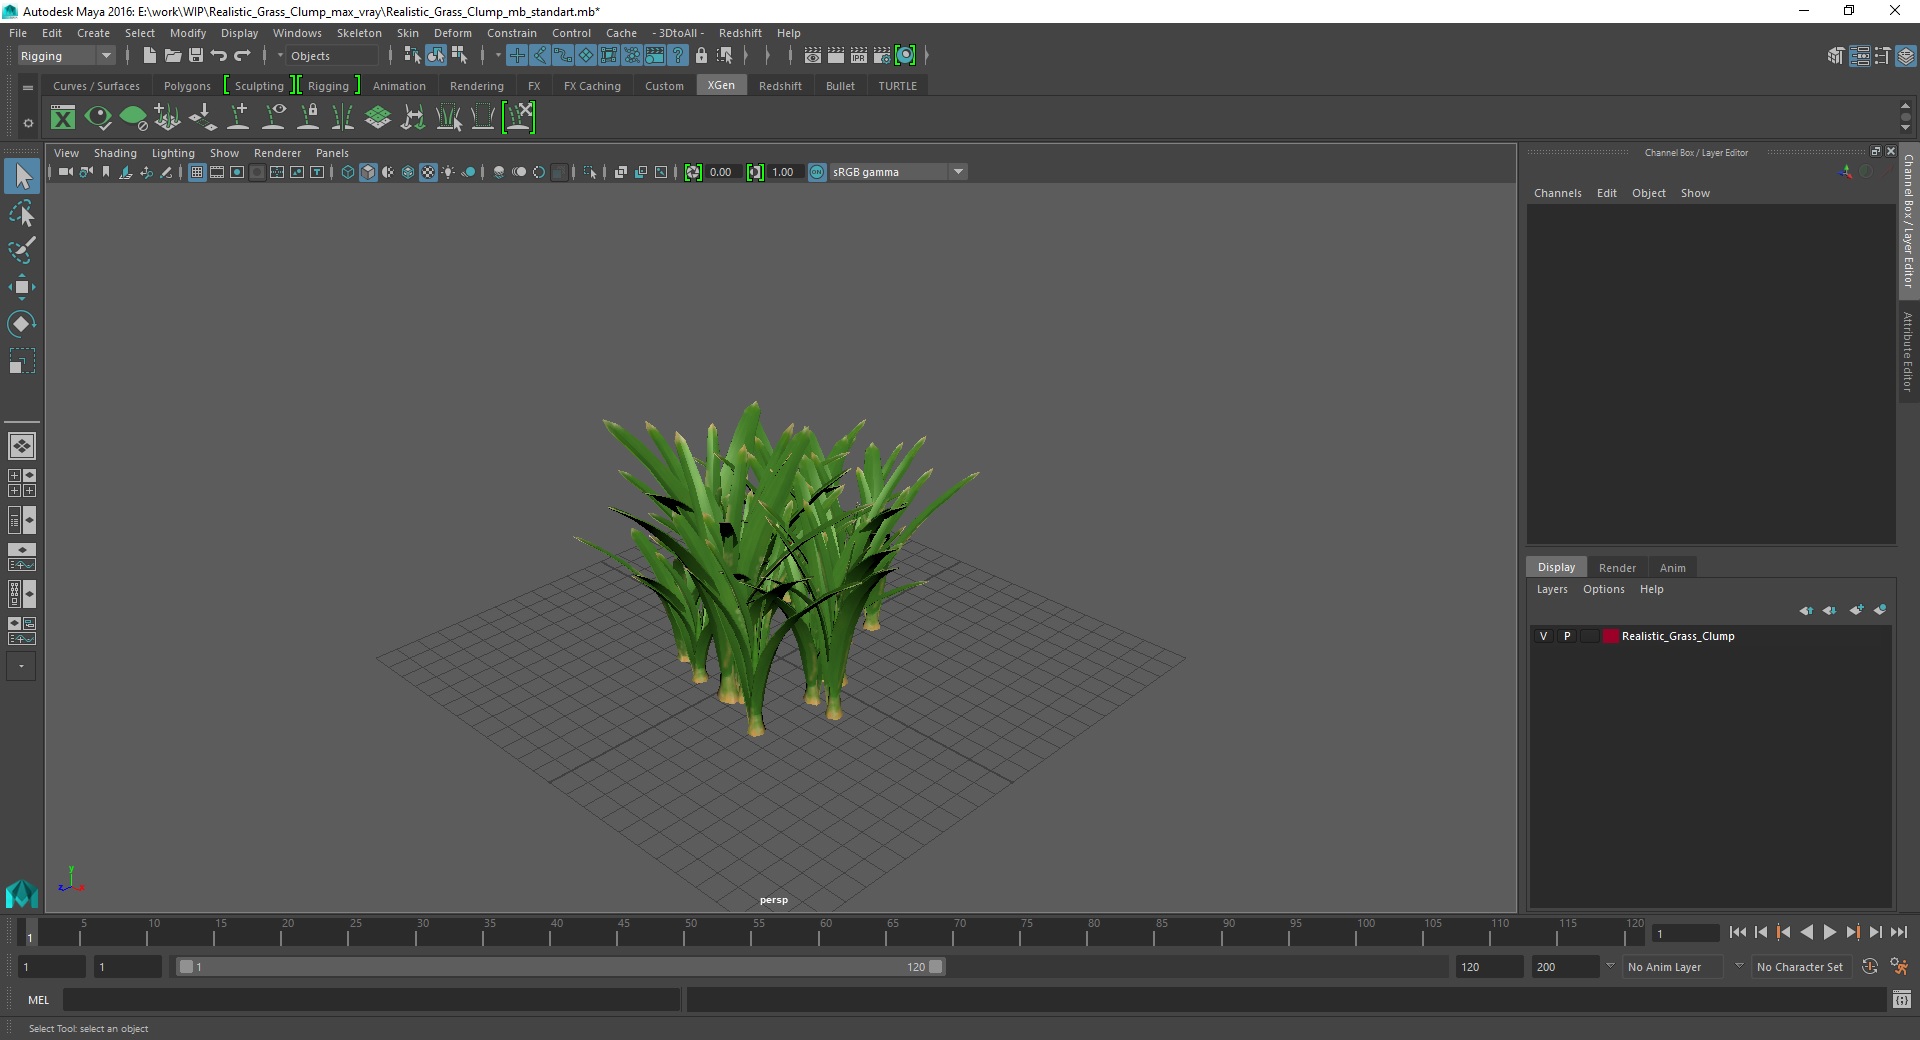Image resolution: width=1920 pixels, height=1040 pixels.
Task: Open the shelf options gear menu
Action: click(28, 123)
